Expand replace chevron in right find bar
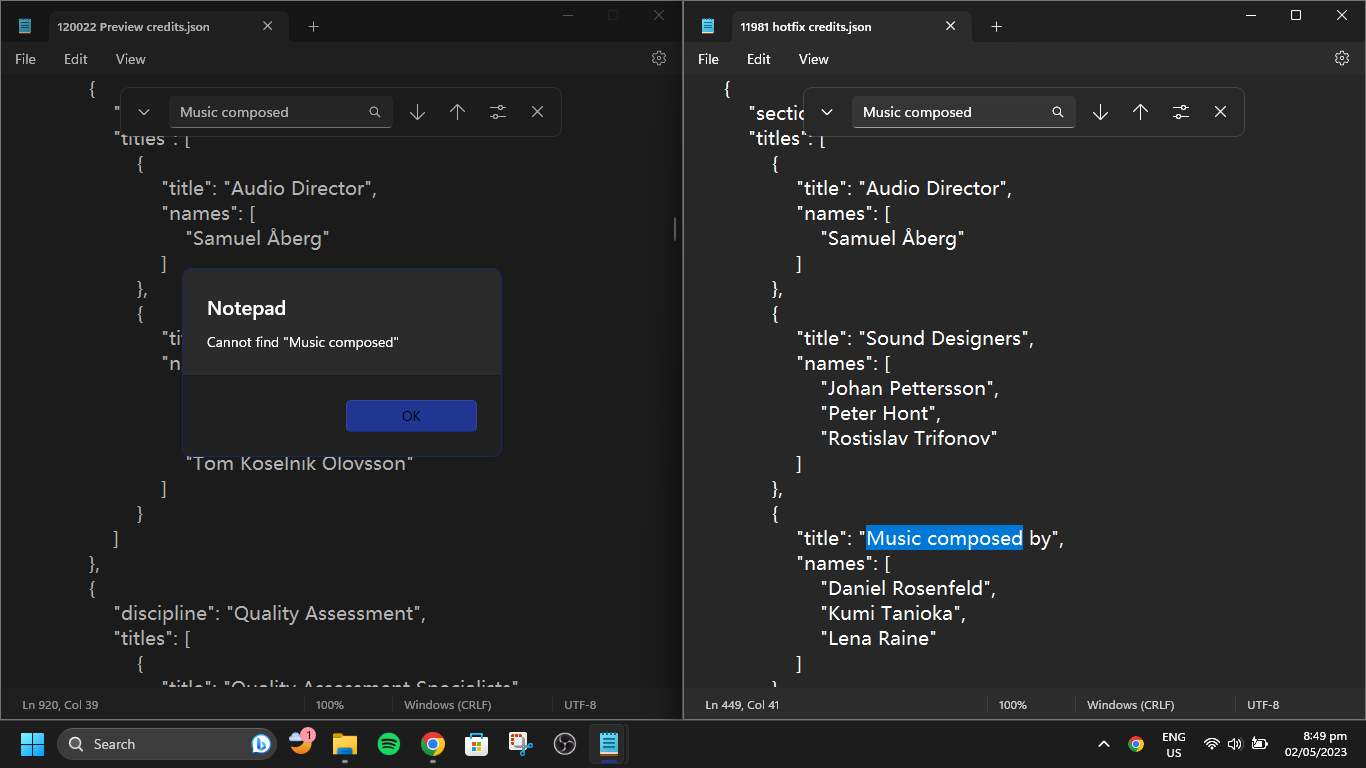The height and width of the screenshot is (768, 1366). 827,112
